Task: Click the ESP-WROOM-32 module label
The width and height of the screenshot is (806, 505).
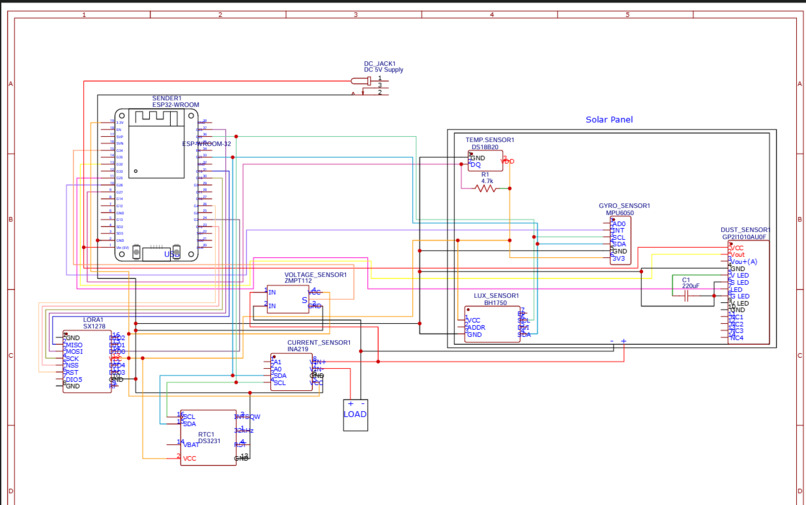Action: coord(207,144)
